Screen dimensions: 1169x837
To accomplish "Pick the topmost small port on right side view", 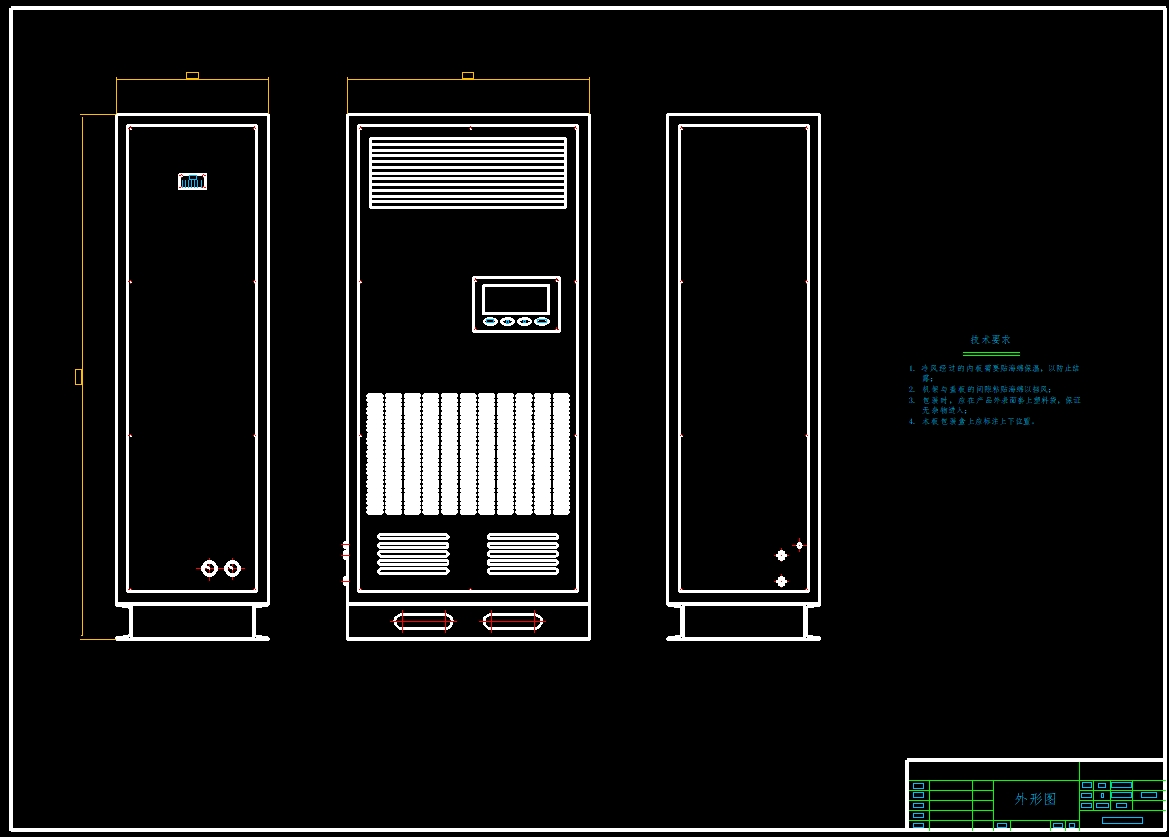I will click(x=799, y=546).
